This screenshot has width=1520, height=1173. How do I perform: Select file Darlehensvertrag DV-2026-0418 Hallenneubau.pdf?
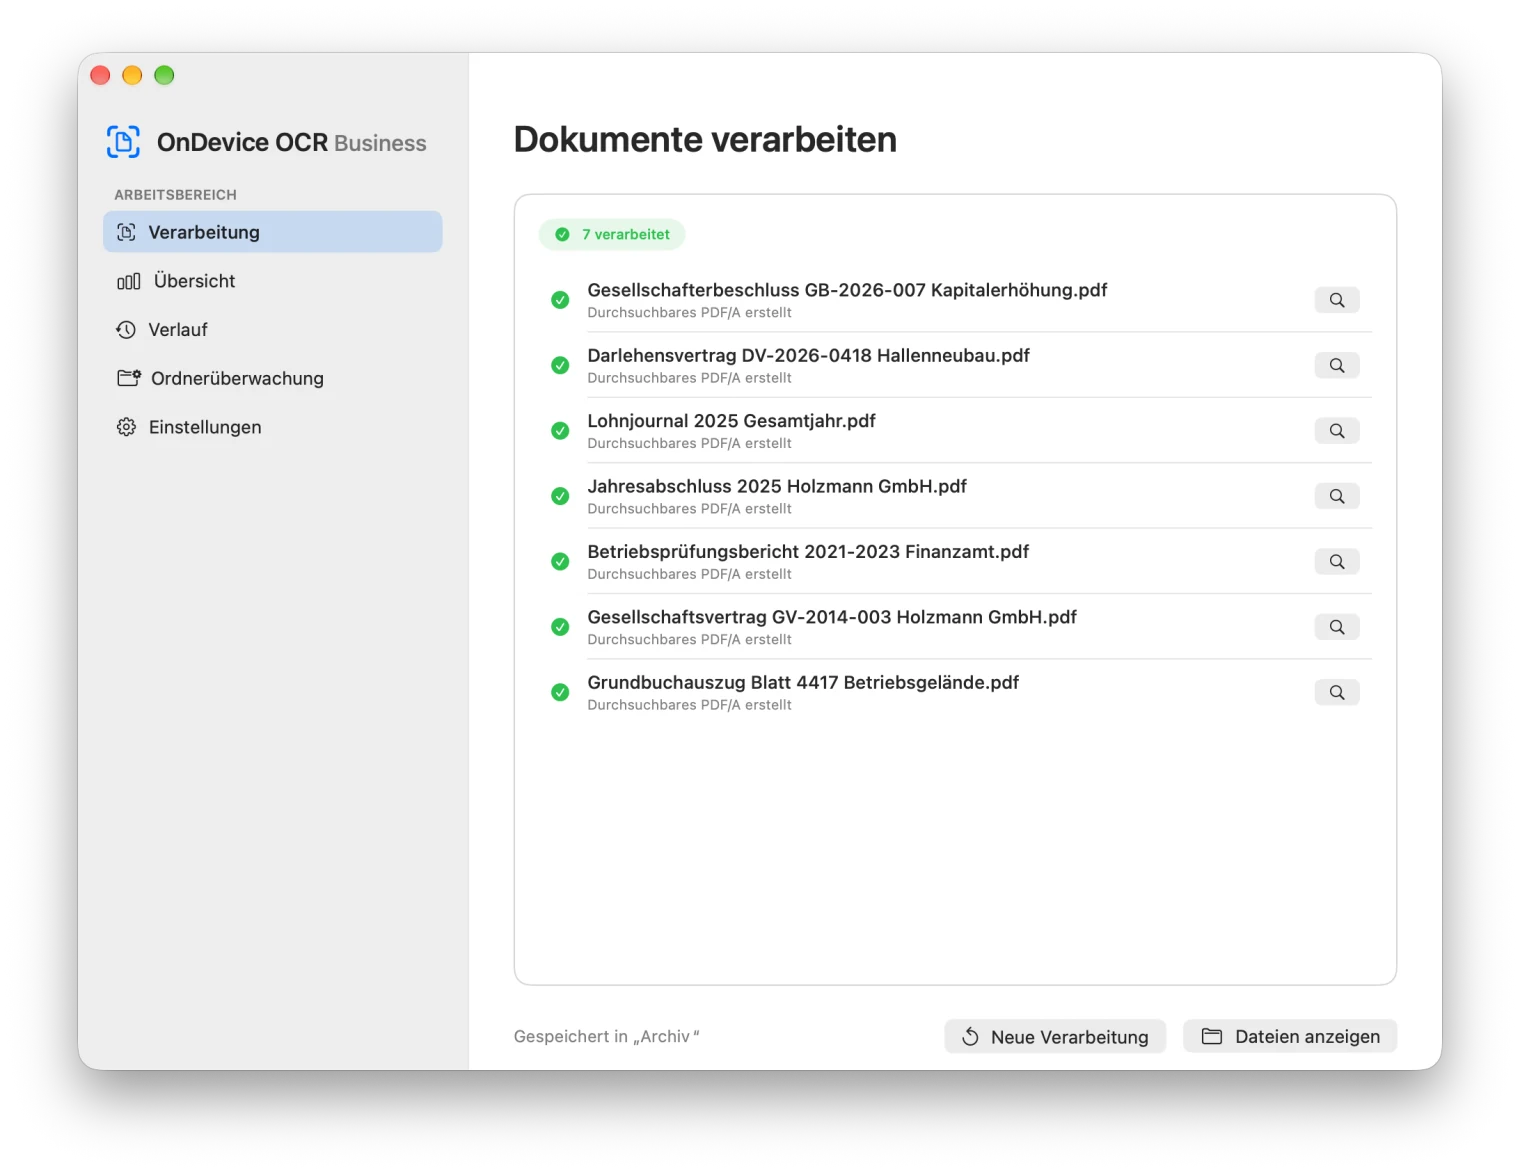pyautogui.click(x=808, y=355)
